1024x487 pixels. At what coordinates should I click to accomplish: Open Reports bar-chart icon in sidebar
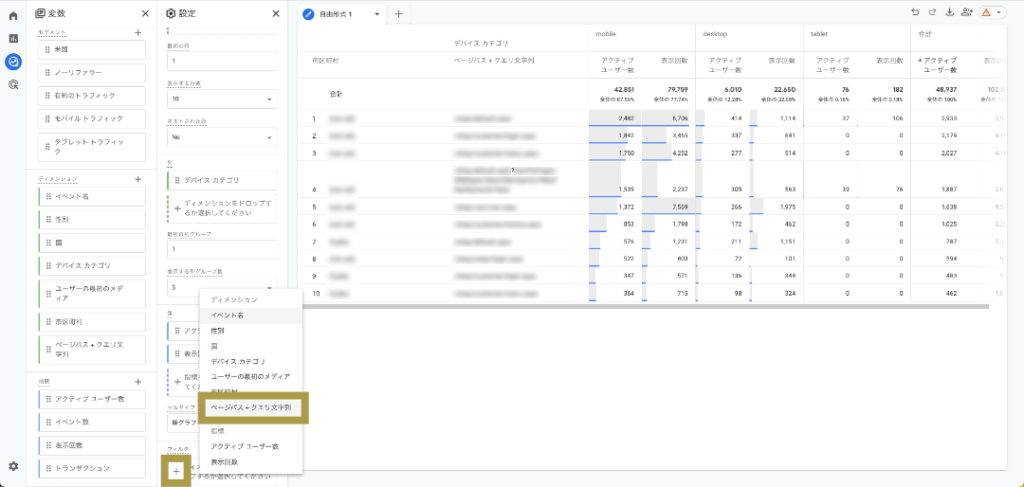pos(13,39)
